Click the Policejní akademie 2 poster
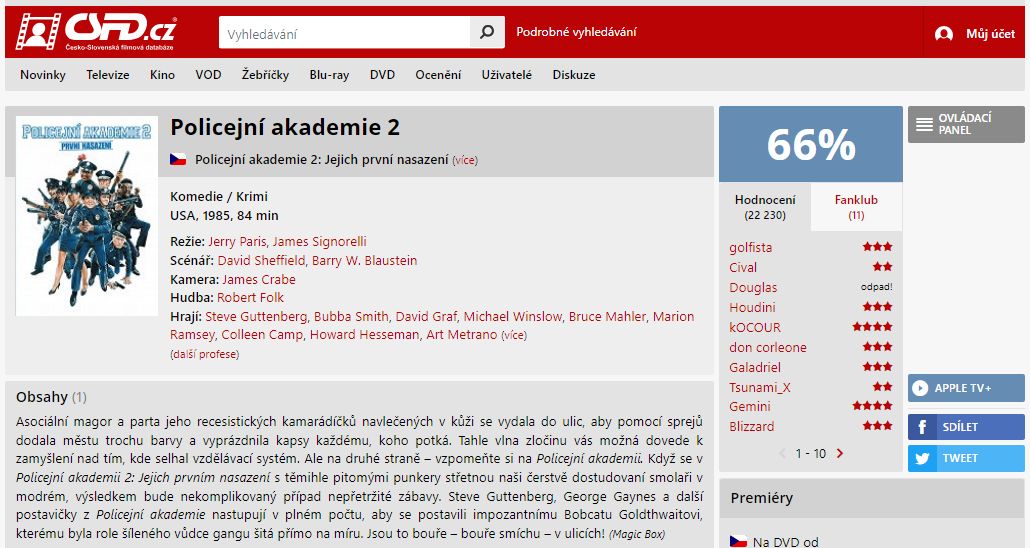1030x548 pixels. [x=87, y=216]
